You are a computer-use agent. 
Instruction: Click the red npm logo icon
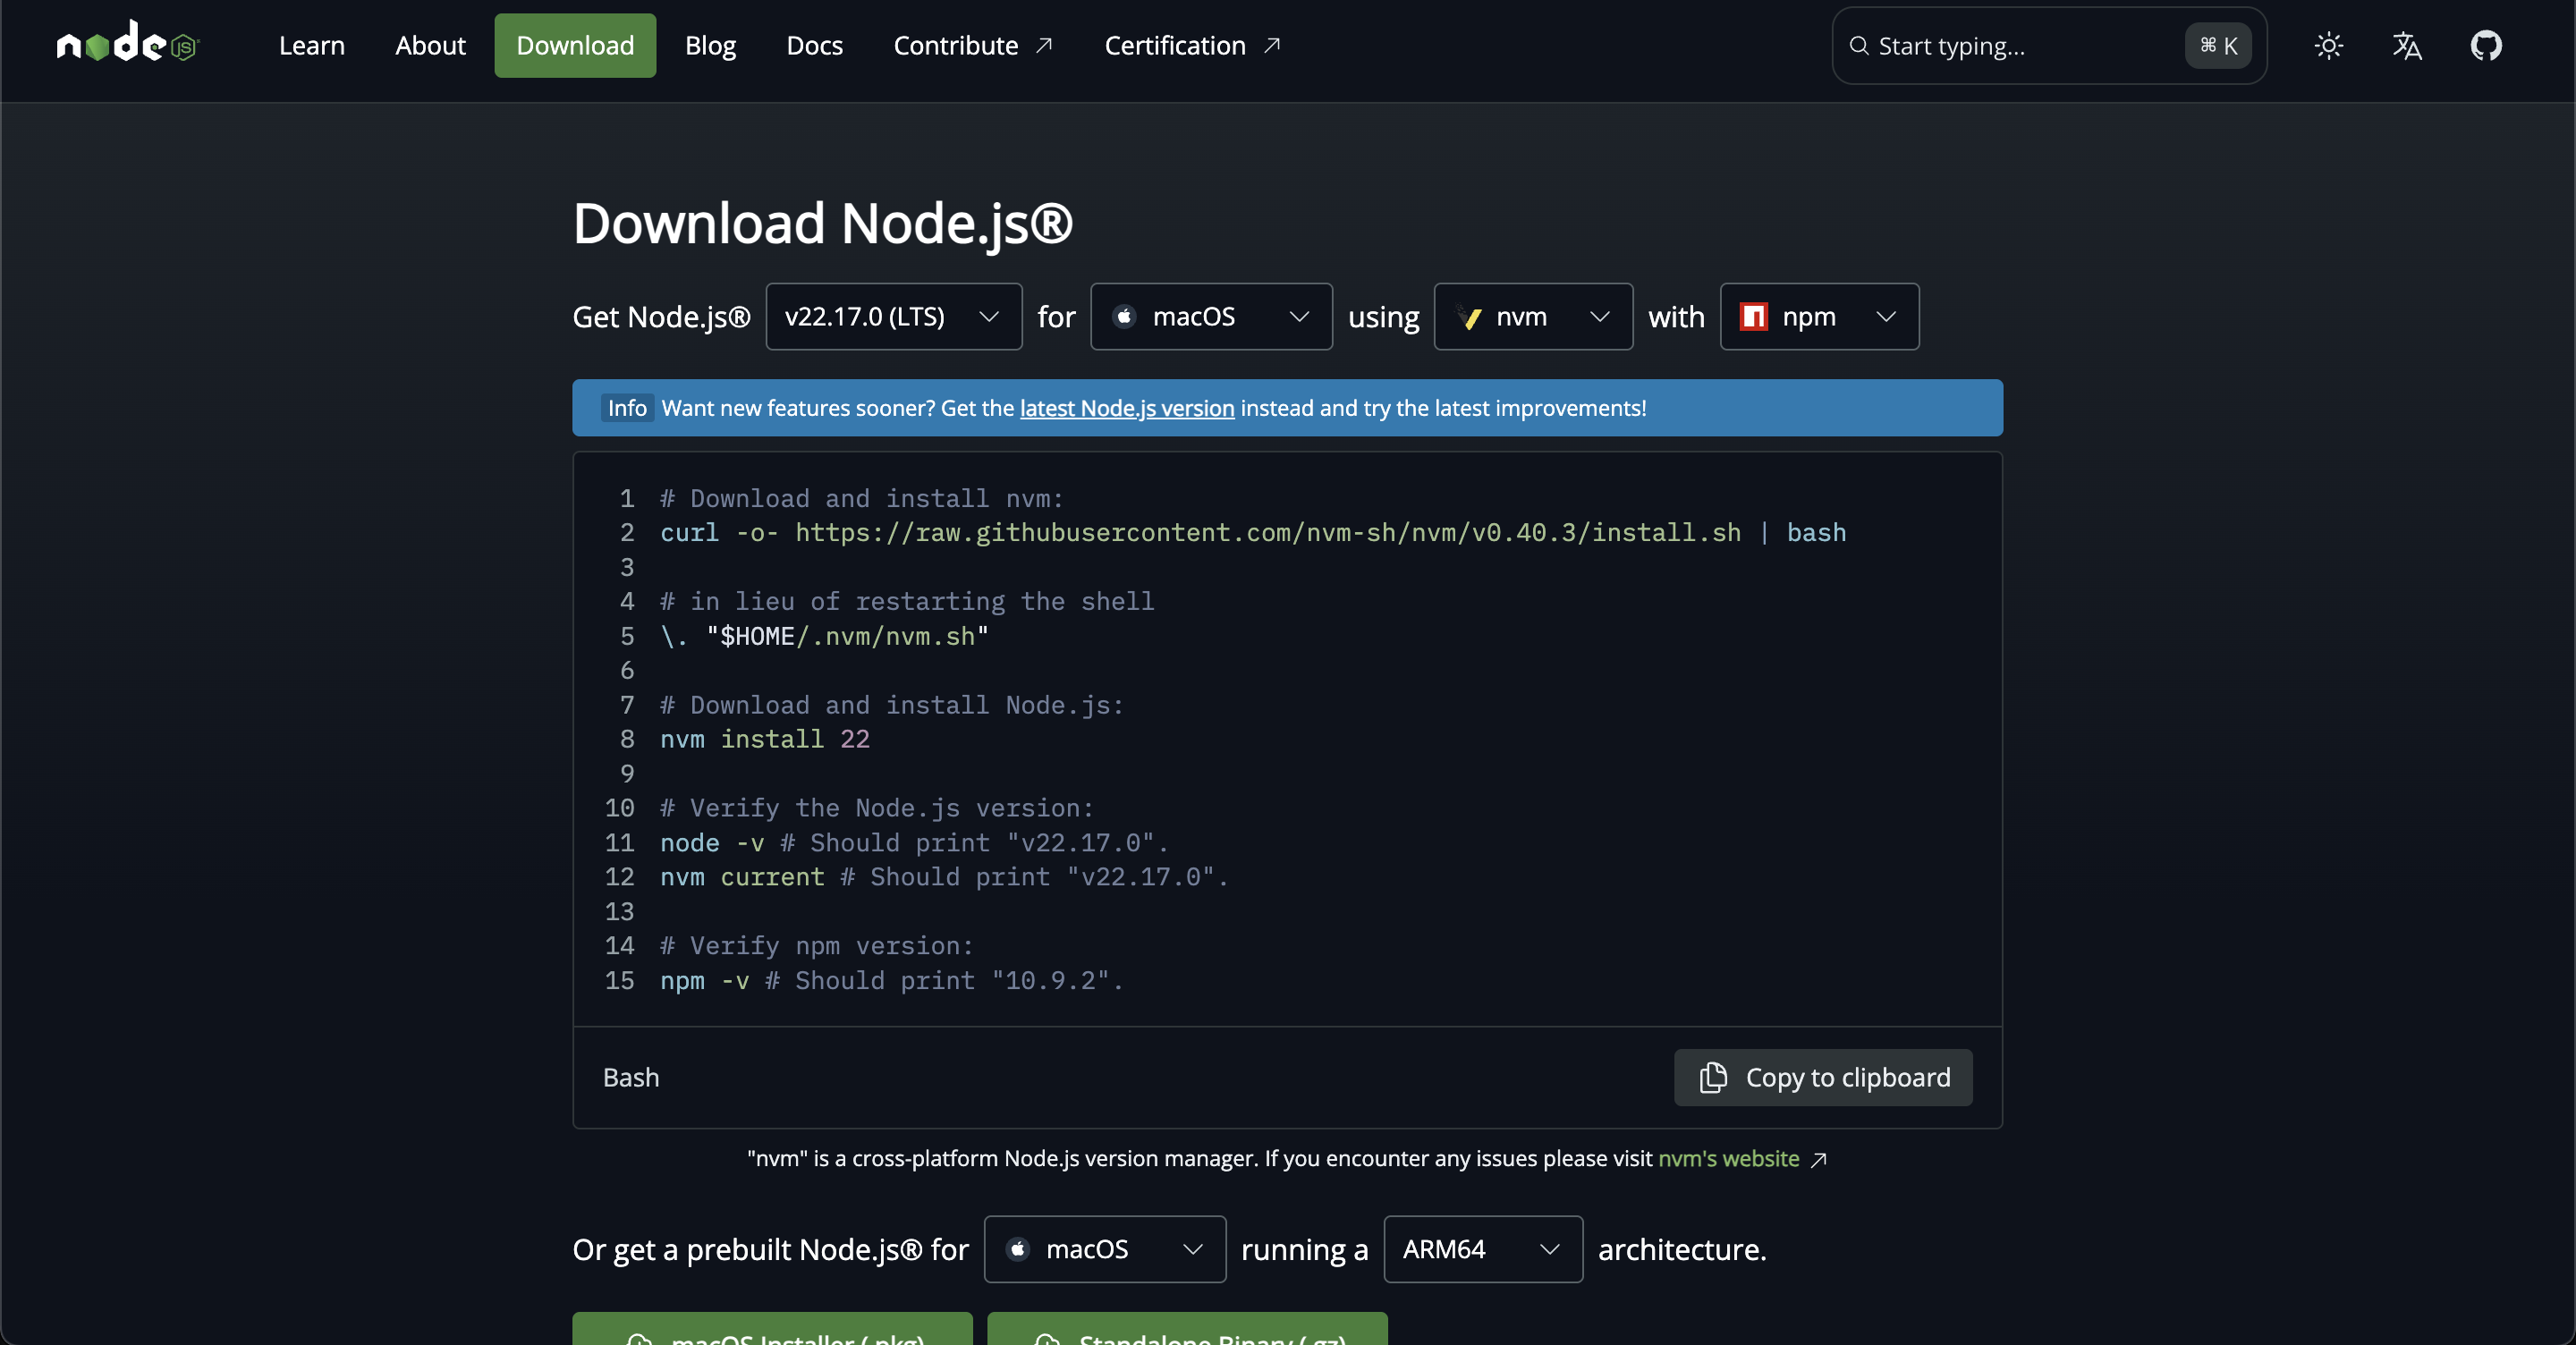point(1753,317)
